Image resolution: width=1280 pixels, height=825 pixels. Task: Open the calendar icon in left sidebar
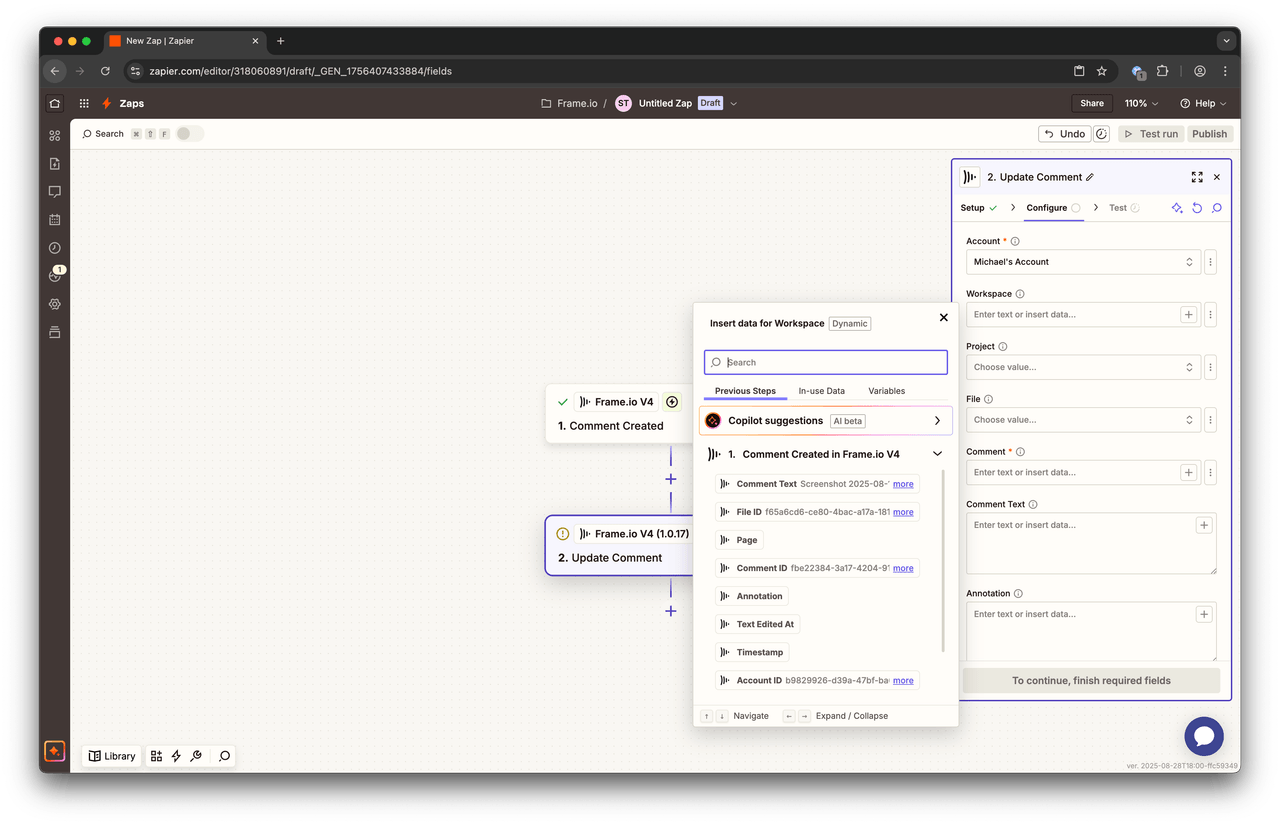coord(55,220)
